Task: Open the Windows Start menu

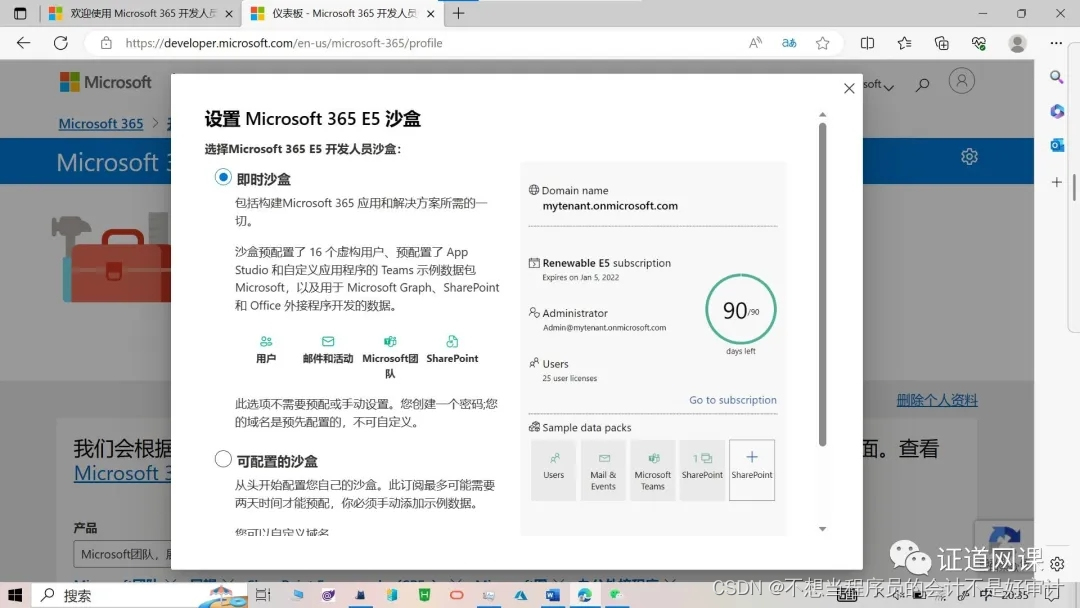Action: coord(14,595)
